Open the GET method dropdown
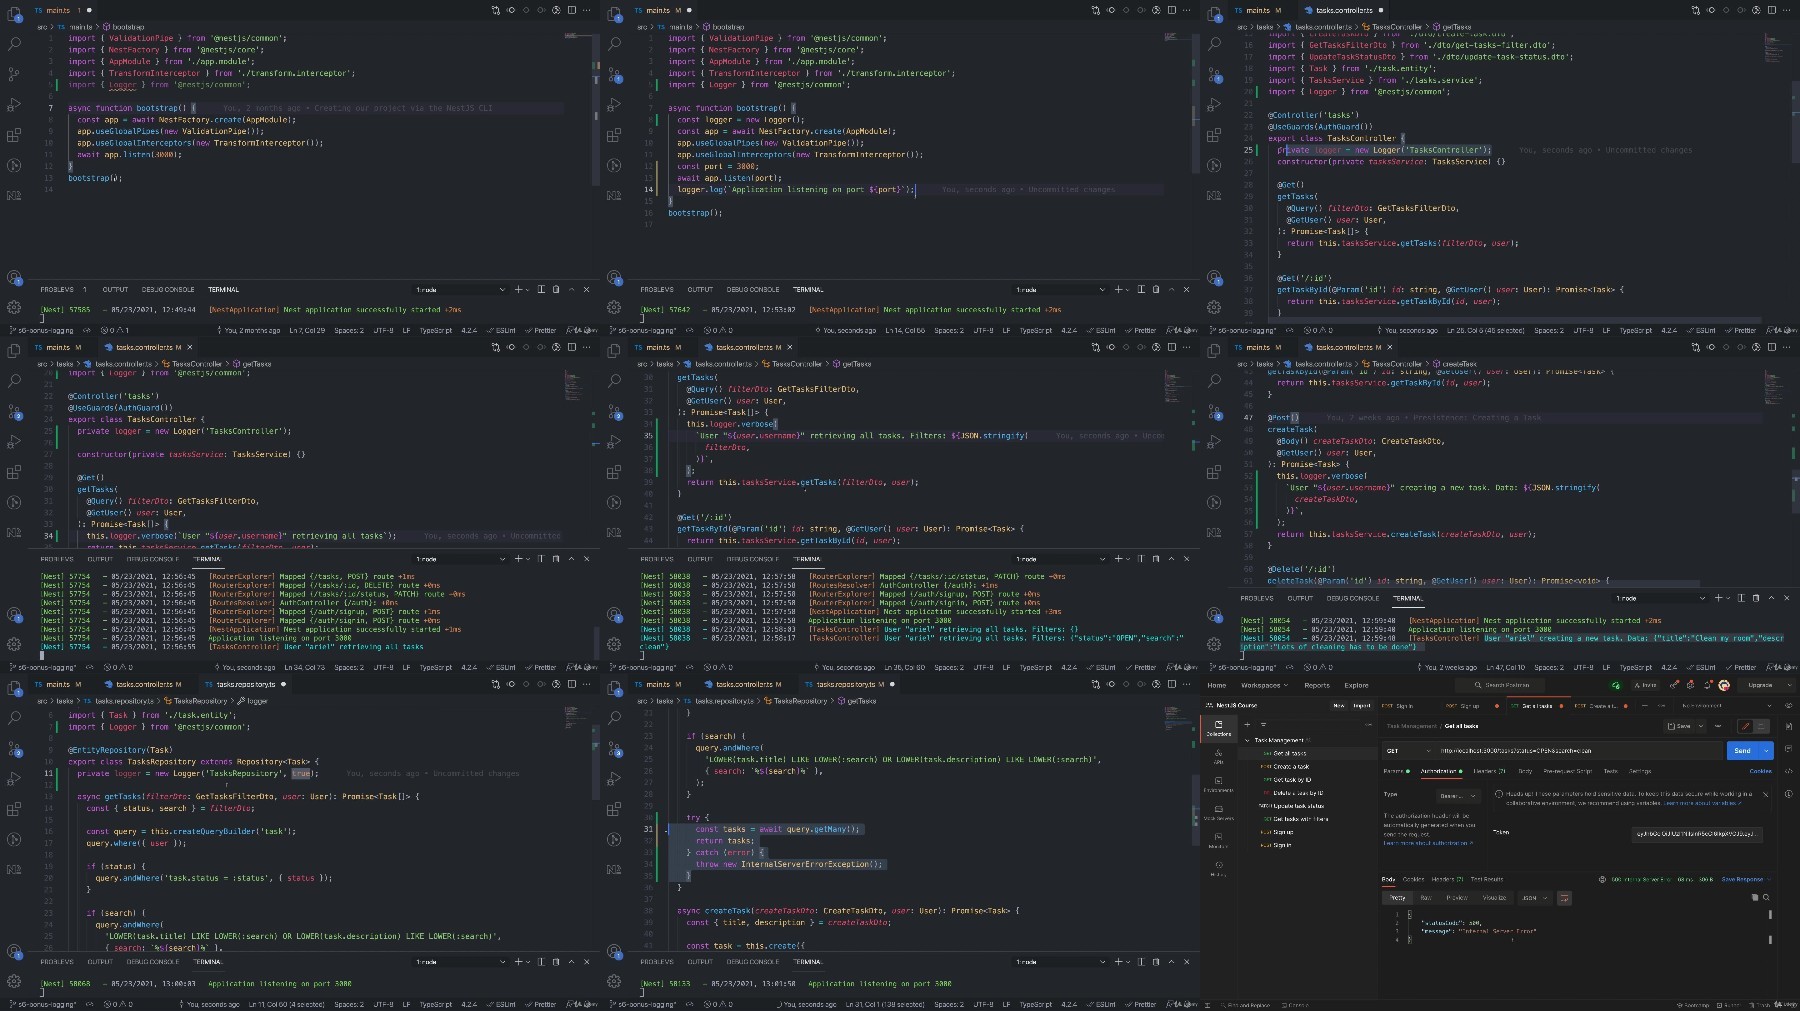 click(1408, 751)
